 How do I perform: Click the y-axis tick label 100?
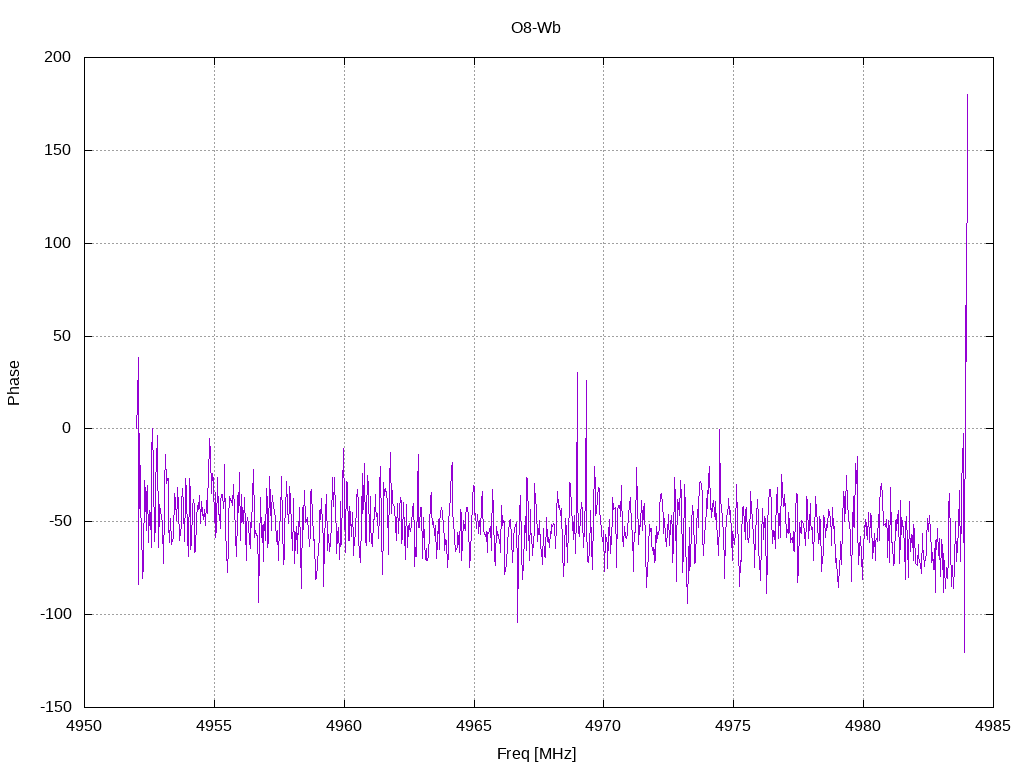(57, 243)
